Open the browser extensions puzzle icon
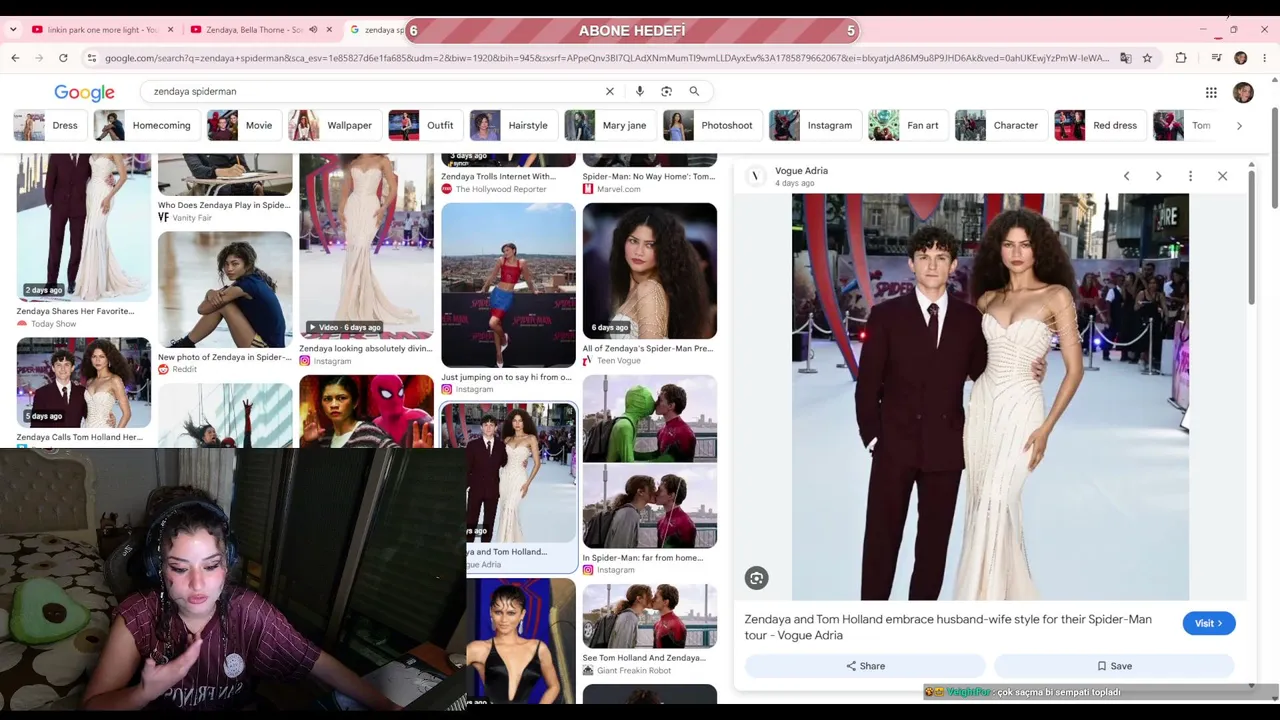 click(x=1181, y=58)
